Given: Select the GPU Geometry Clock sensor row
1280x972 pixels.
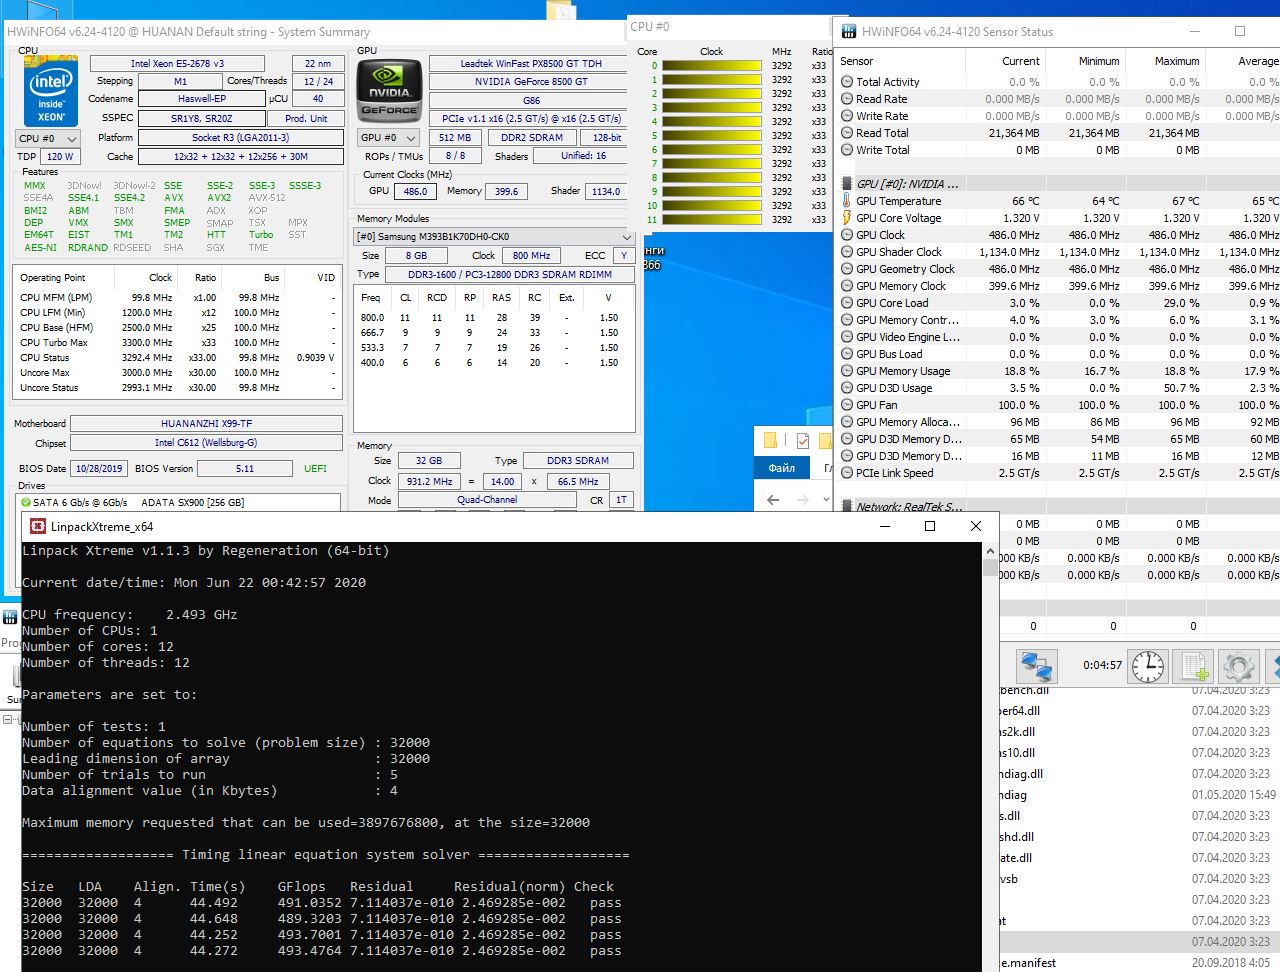Looking at the screenshot, I should point(1058,269).
